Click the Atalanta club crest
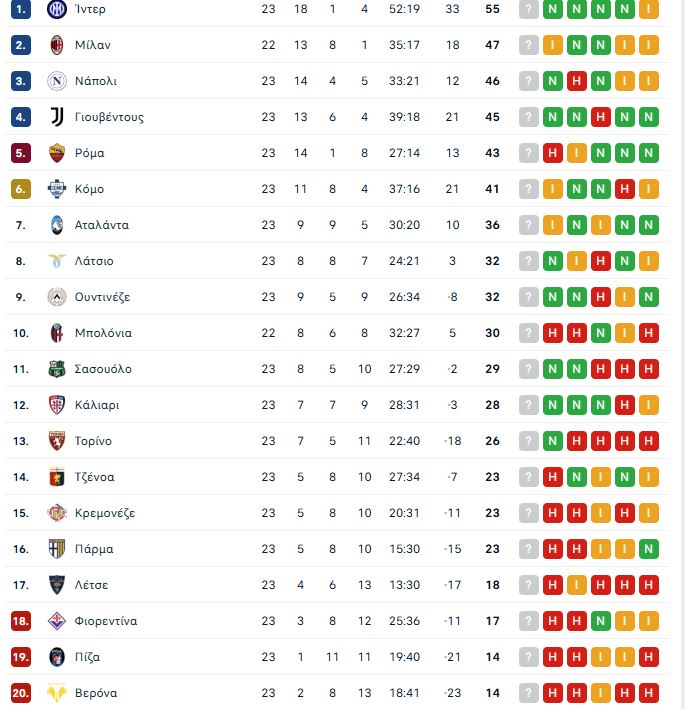The height and width of the screenshot is (709, 685). pos(56,225)
